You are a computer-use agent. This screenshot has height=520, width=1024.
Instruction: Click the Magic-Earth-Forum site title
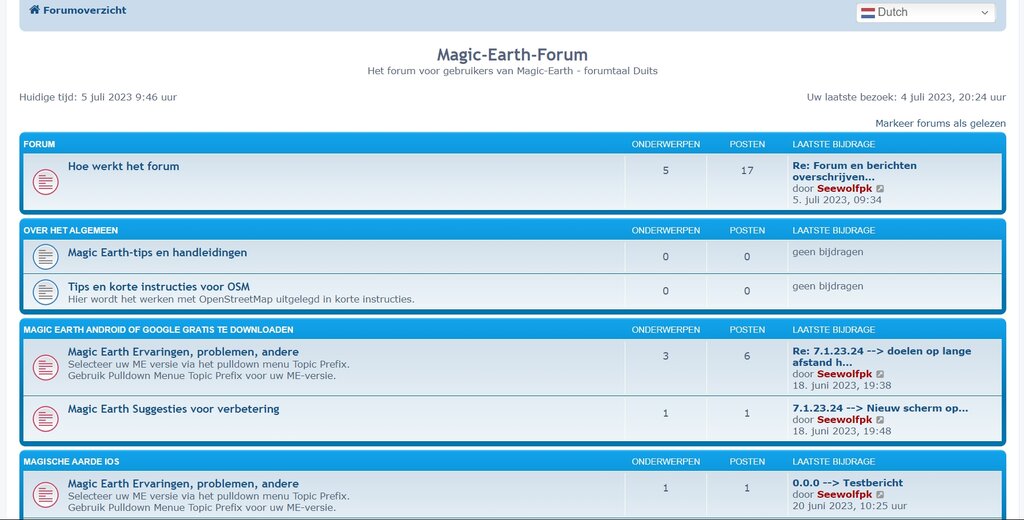click(512, 55)
